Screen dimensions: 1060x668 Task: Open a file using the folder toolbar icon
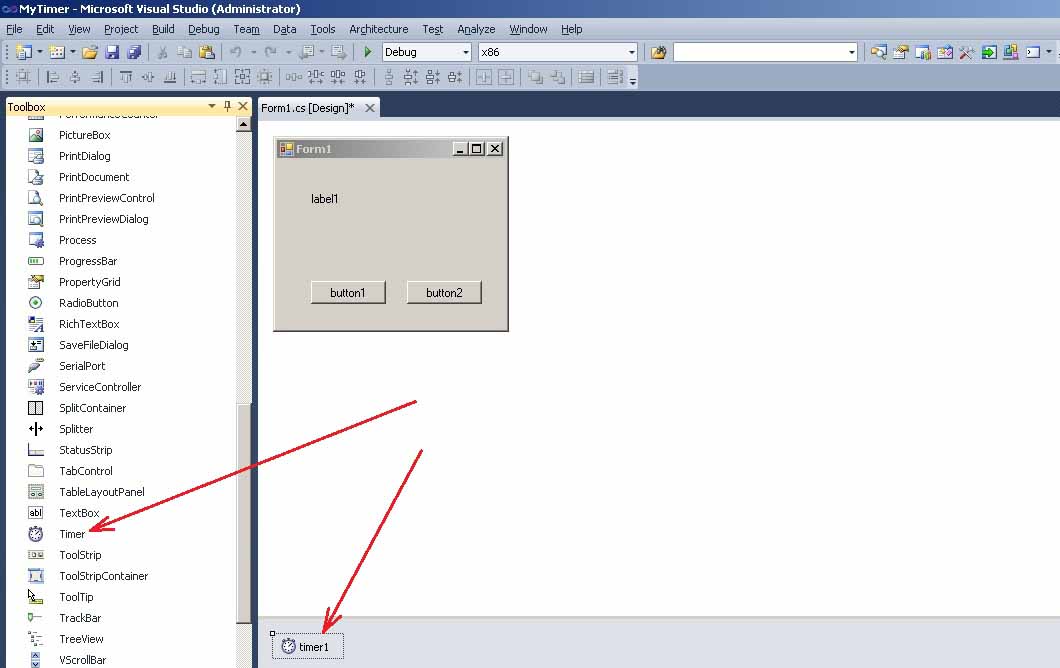coord(88,51)
